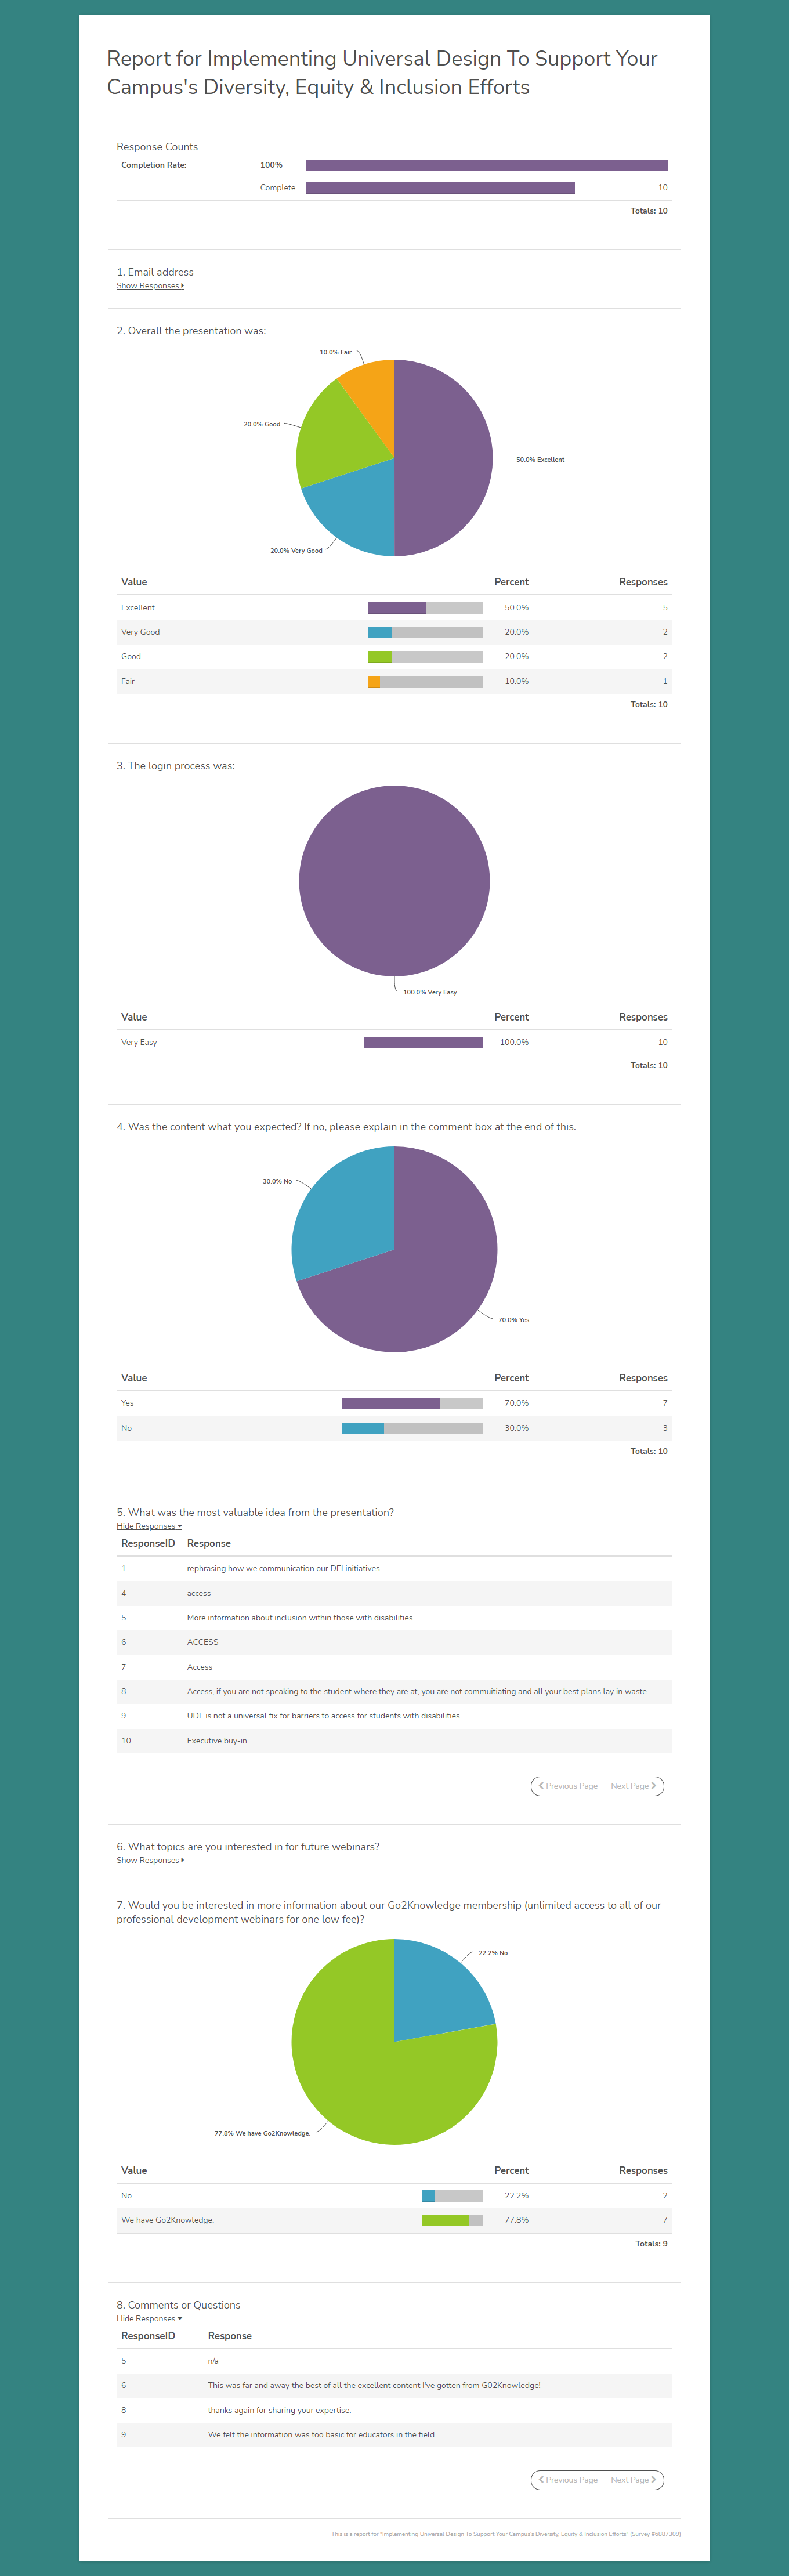
Task: Hide responses for the most valuable idea question
Action: point(148,1526)
